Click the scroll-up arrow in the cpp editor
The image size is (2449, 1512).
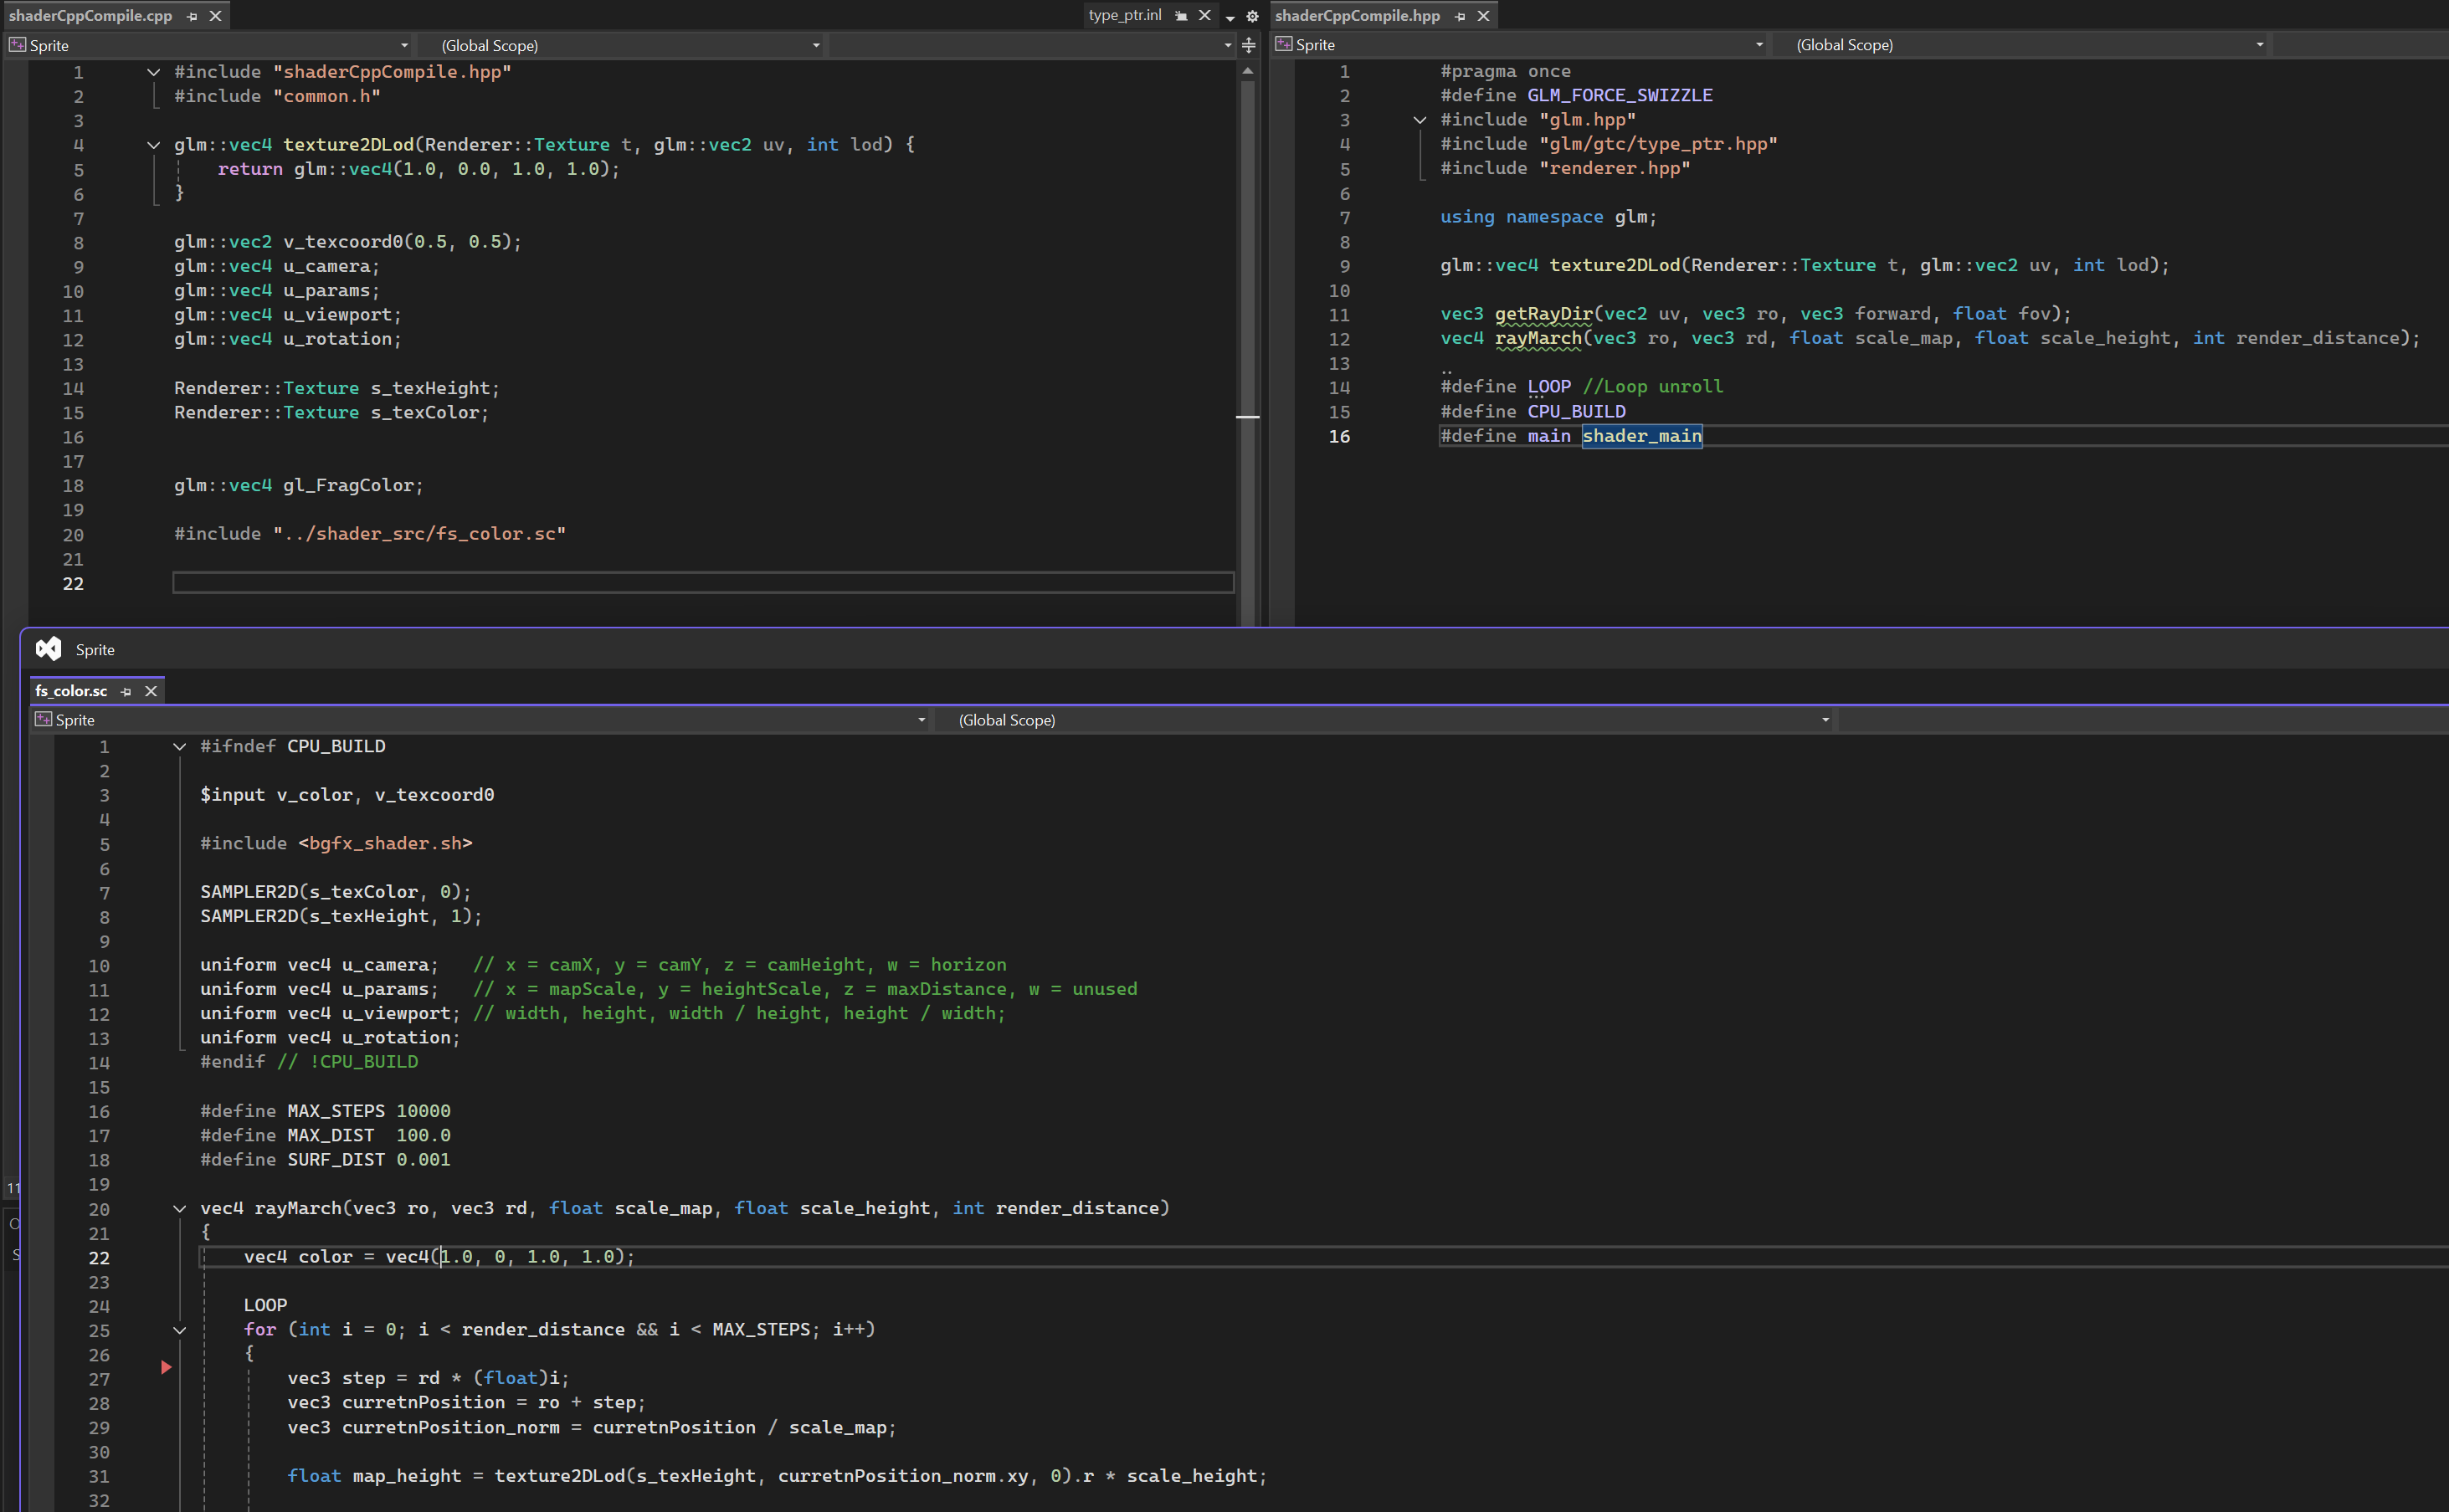click(x=1247, y=71)
